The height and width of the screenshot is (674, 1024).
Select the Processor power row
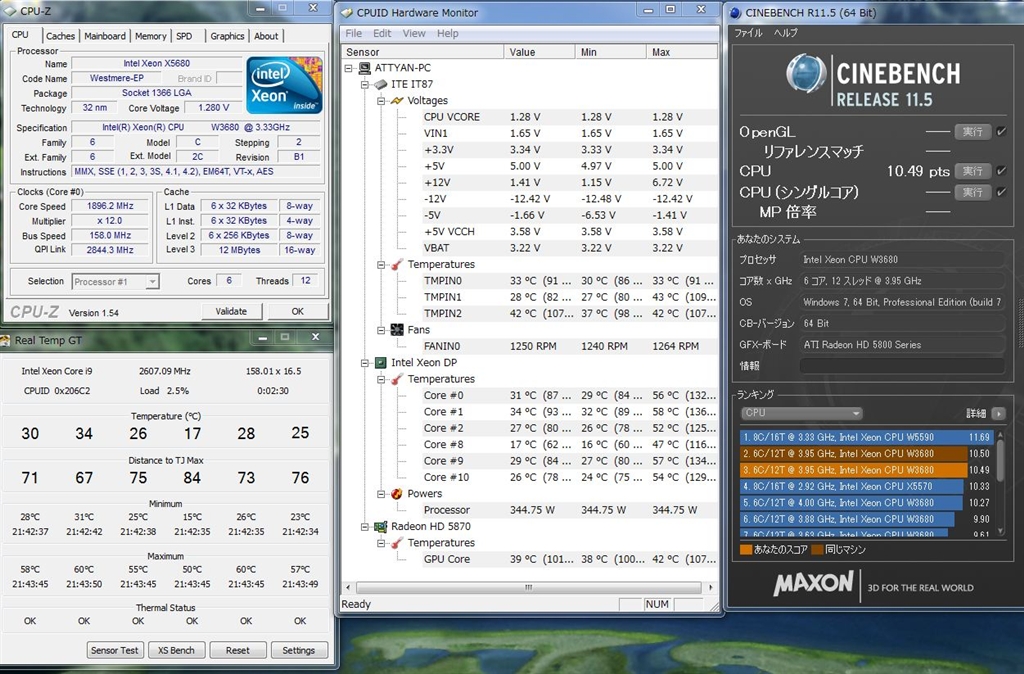pos(569,510)
